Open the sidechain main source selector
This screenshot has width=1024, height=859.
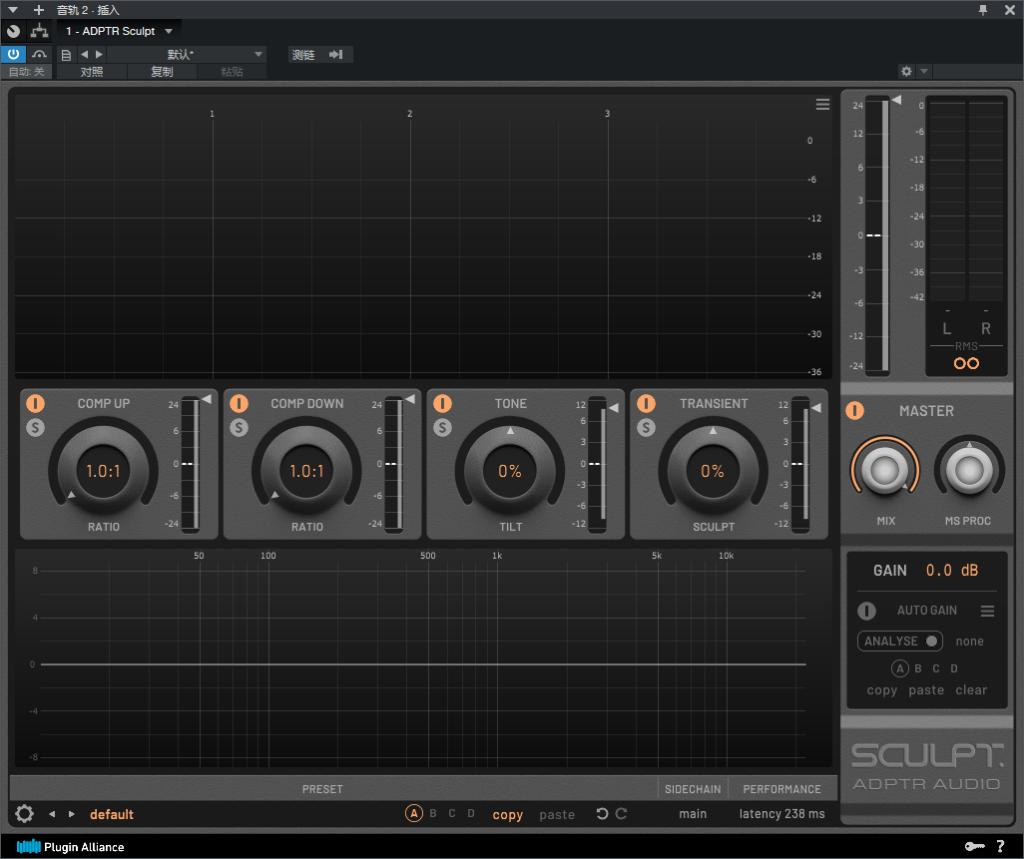(x=693, y=814)
